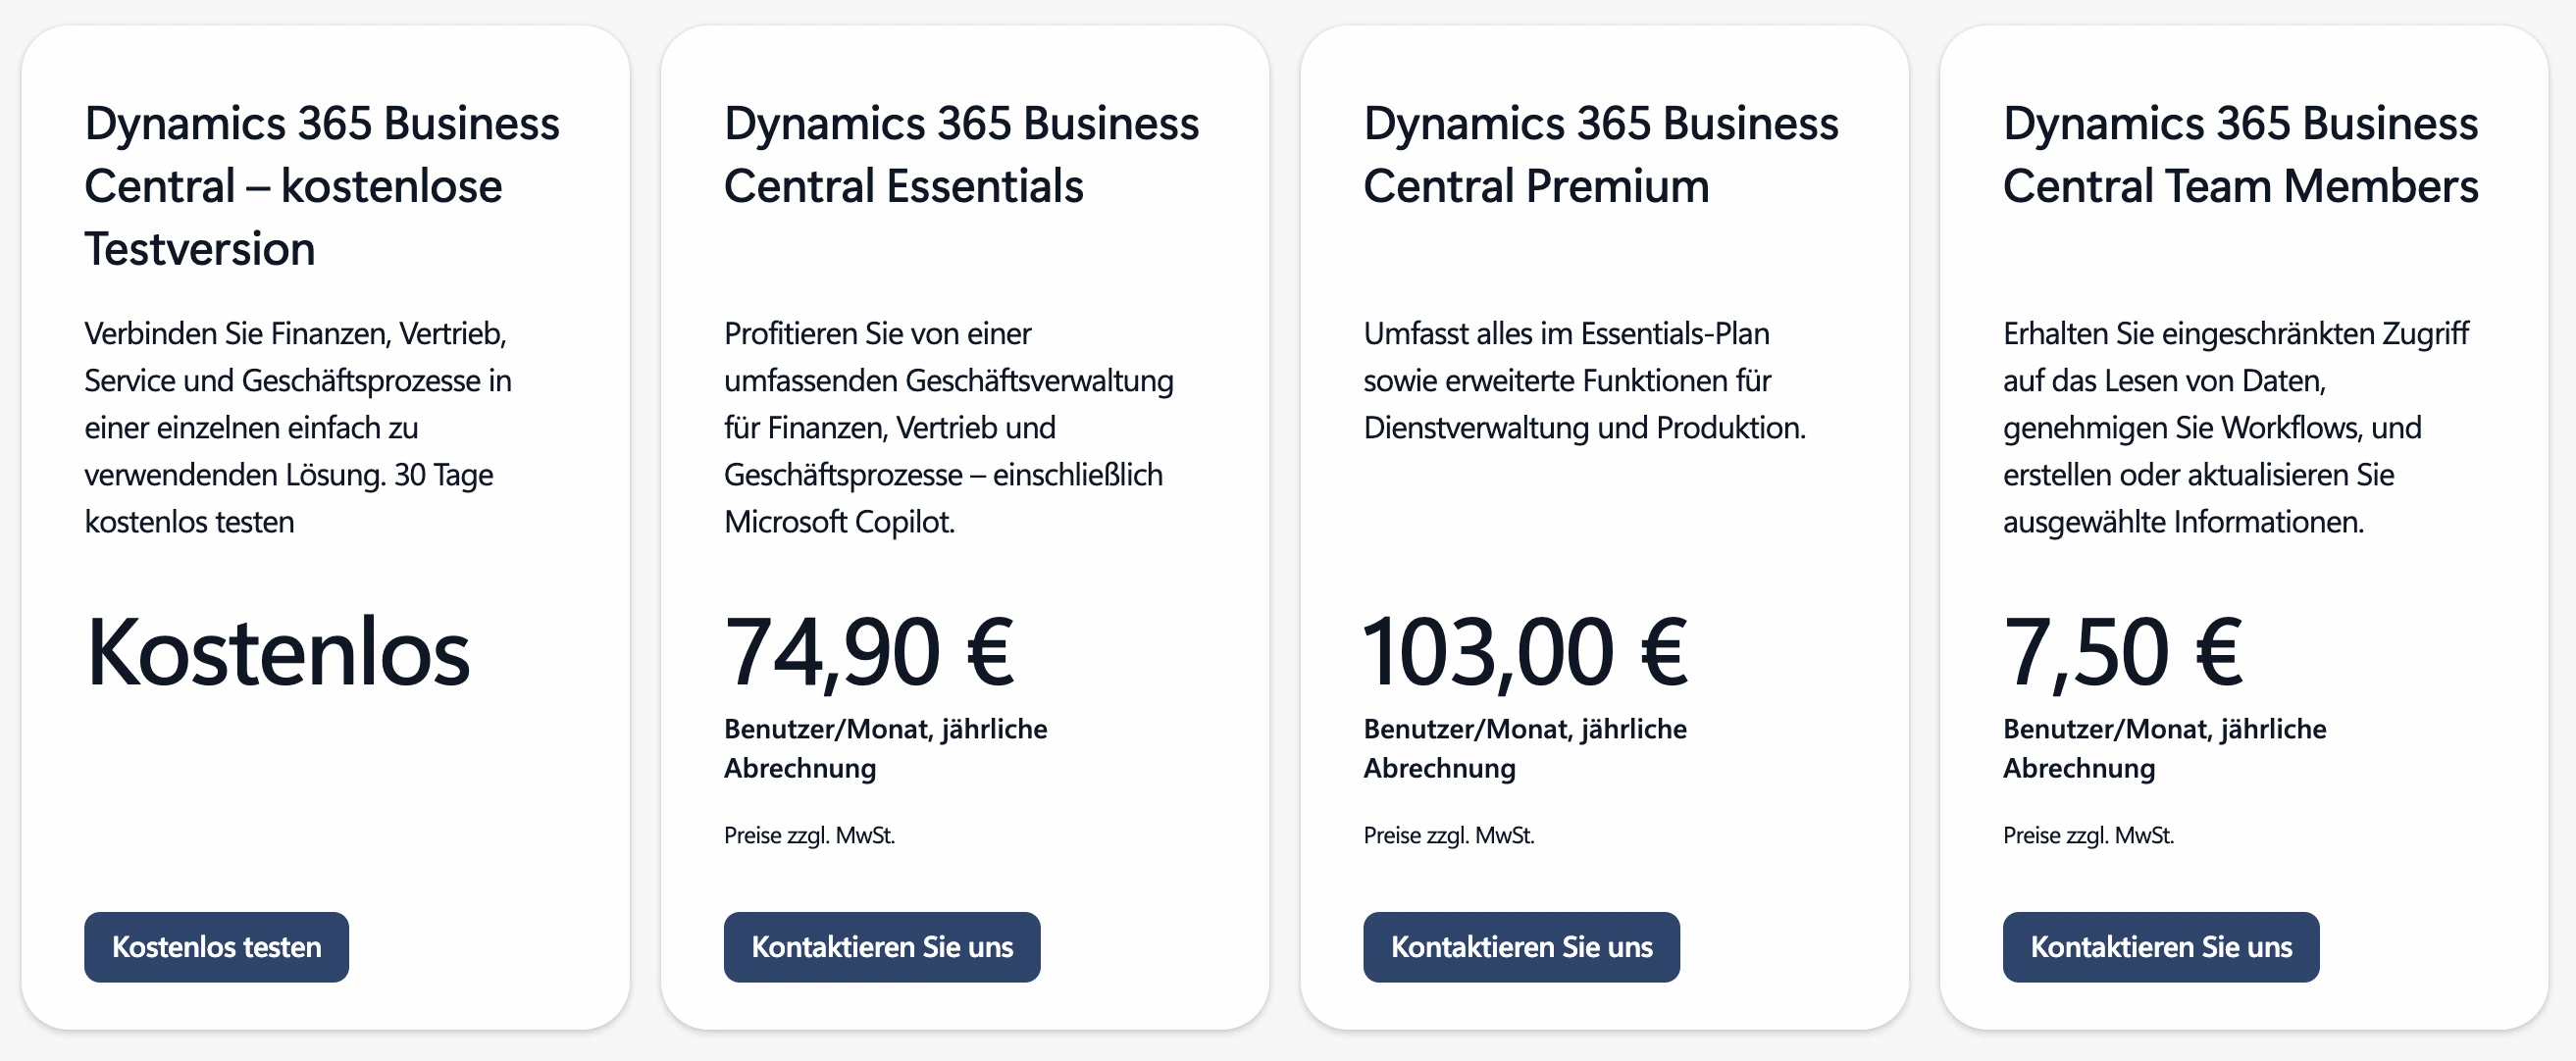Screen dimensions: 2576x1061
Task: Click Preise zzgl. MwSt. under Premium
Action: click(1448, 835)
